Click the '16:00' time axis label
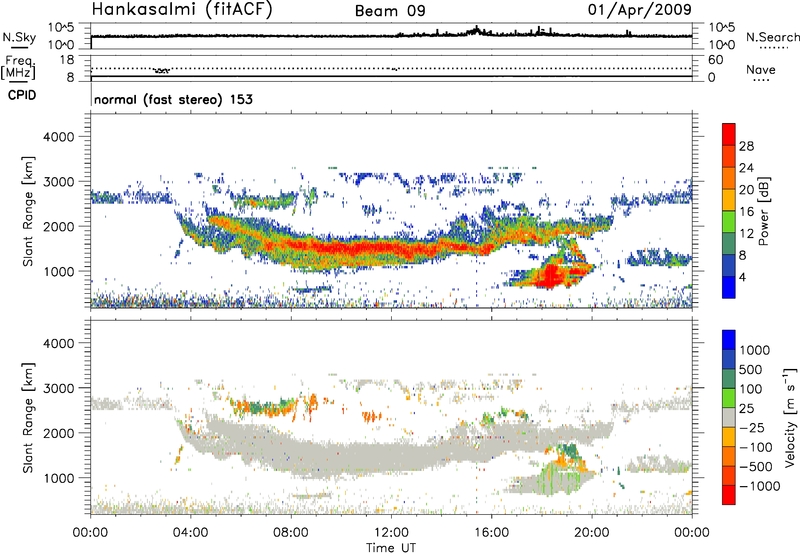This screenshot has height=554, width=800. pyautogui.click(x=491, y=533)
